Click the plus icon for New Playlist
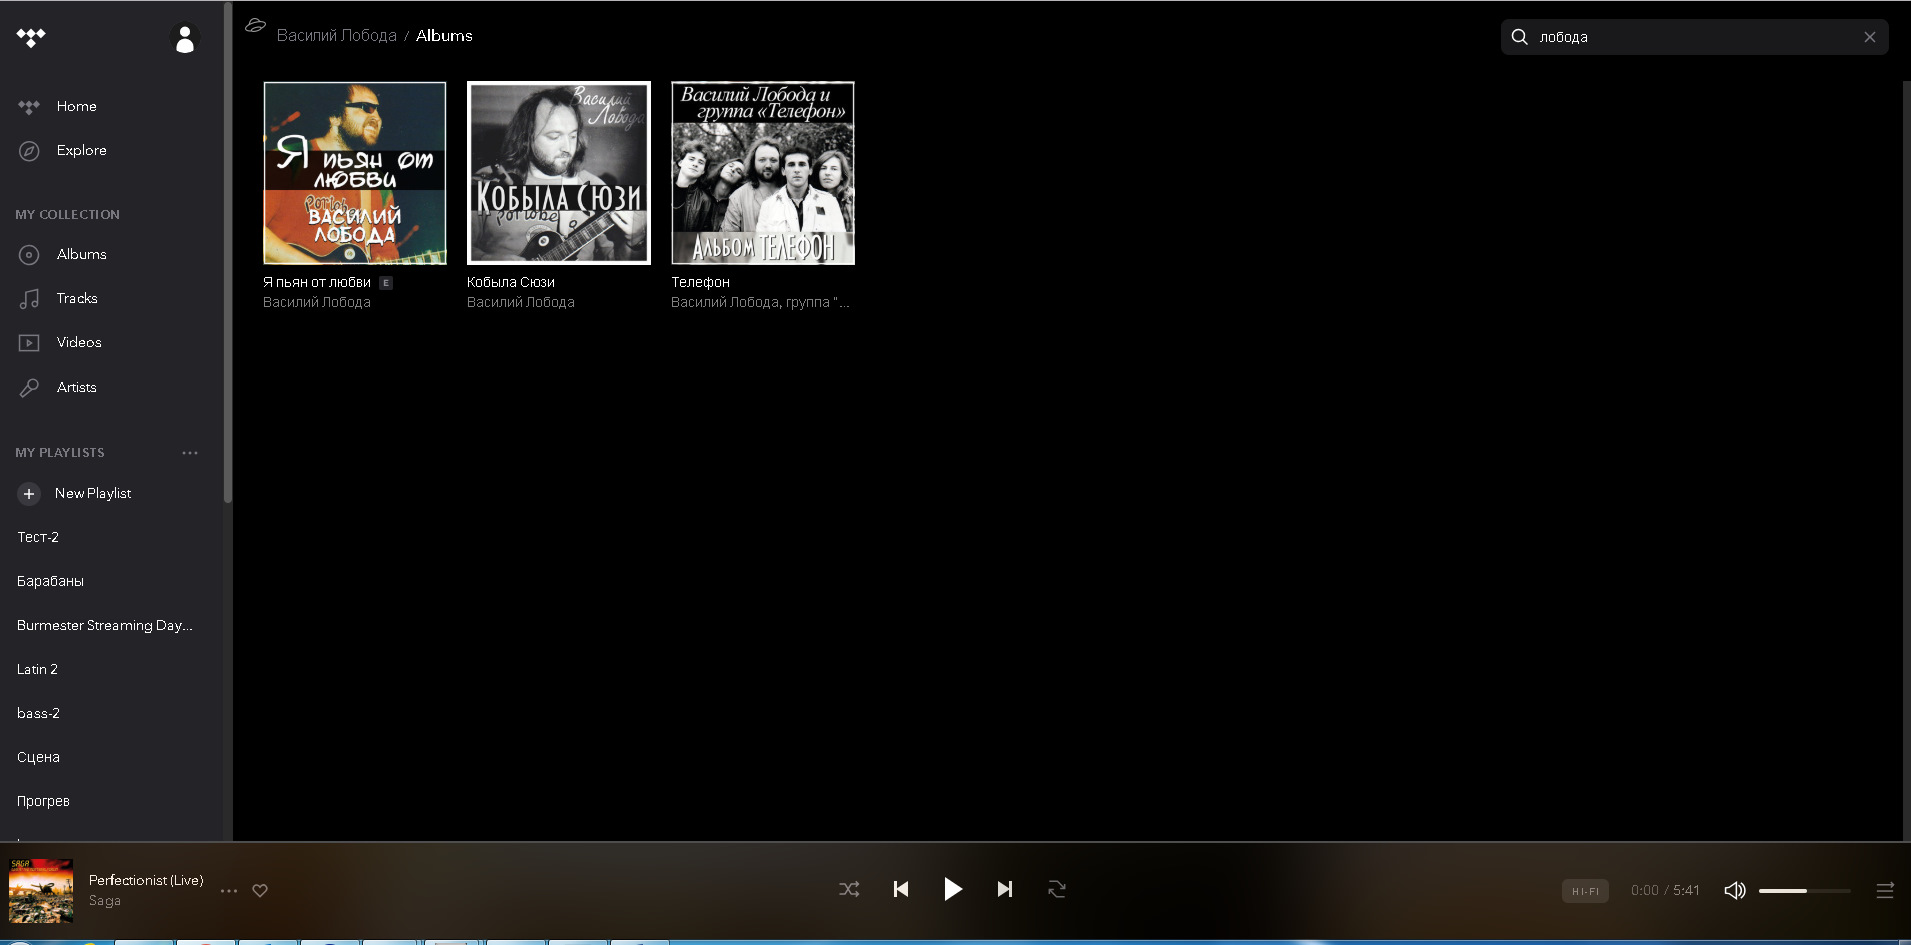 pyautogui.click(x=29, y=494)
